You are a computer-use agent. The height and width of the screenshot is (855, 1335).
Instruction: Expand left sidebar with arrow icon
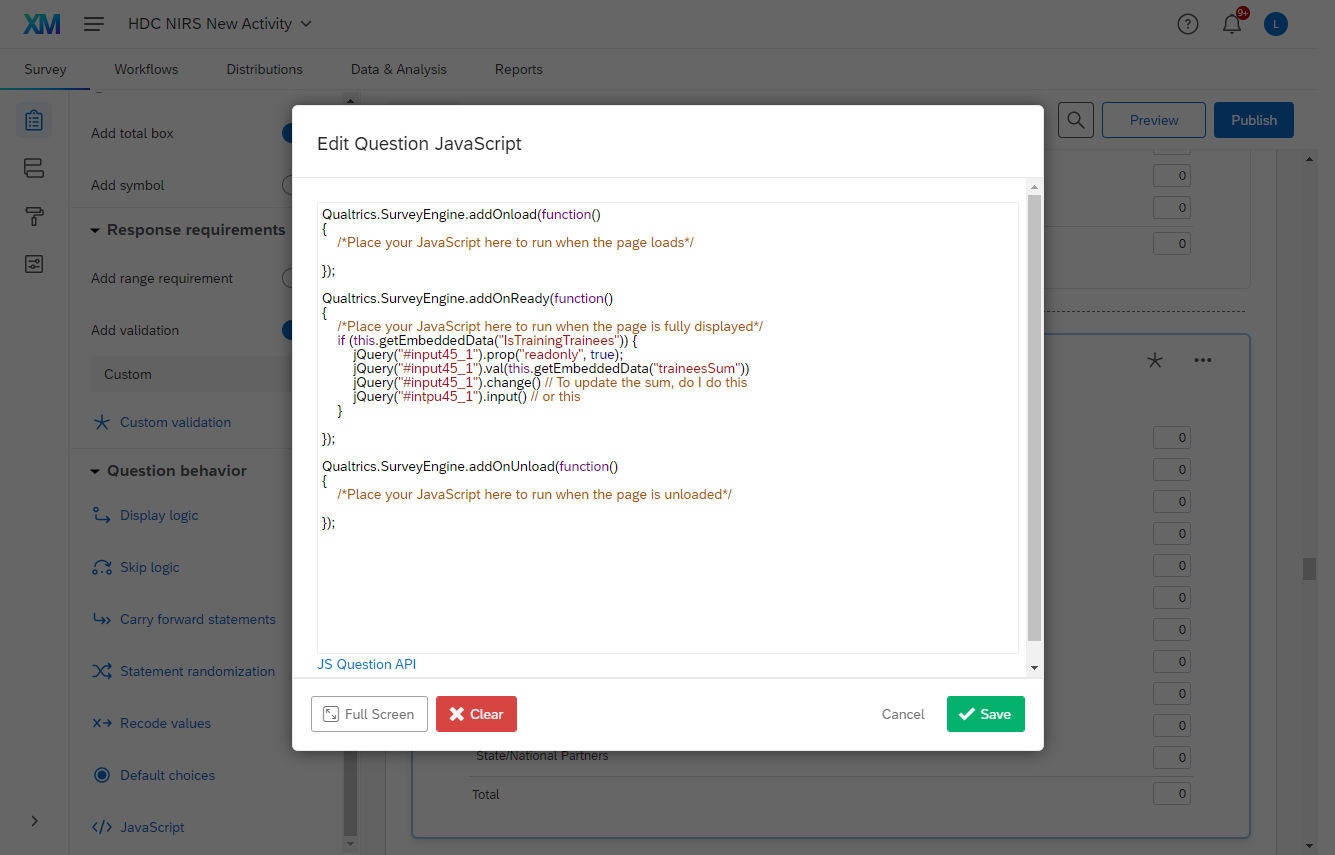[x=34, y=821]
